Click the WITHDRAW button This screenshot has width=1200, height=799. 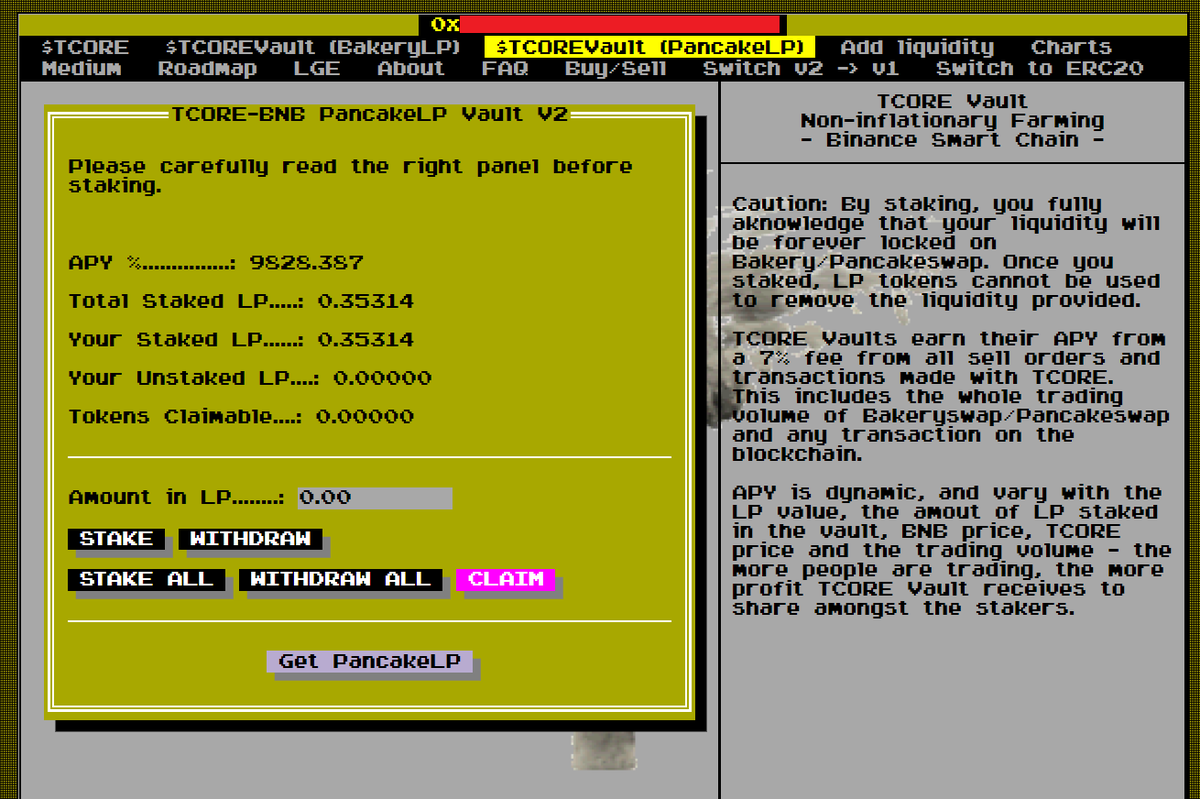250,539
